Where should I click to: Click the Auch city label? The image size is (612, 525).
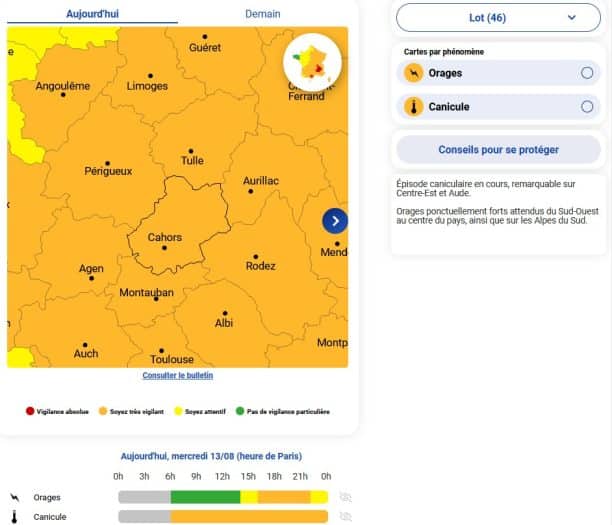pos(86,354)
